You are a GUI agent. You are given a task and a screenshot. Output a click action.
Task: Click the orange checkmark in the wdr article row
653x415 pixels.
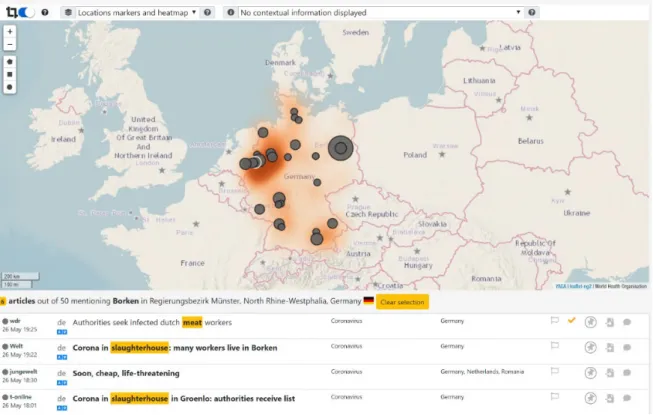[x=572, y=320]
